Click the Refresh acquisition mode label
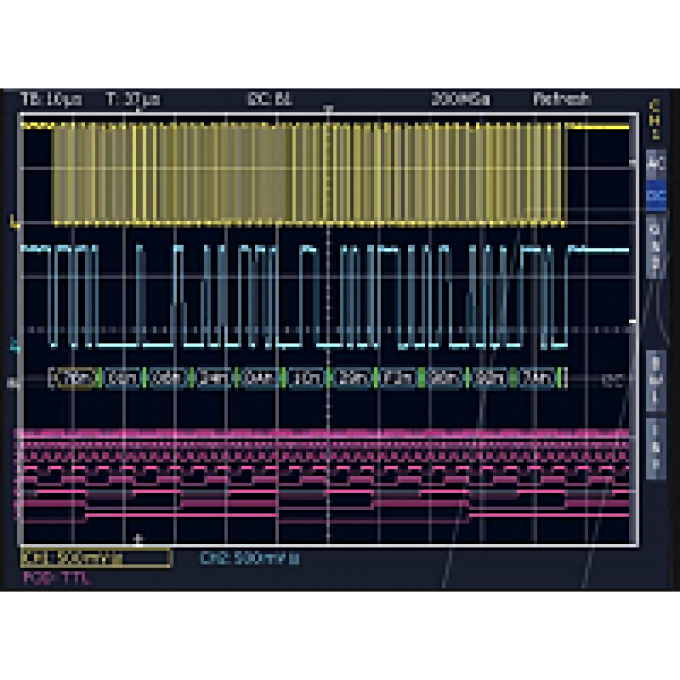Screen dimensions: 680x680 point(561,99)
